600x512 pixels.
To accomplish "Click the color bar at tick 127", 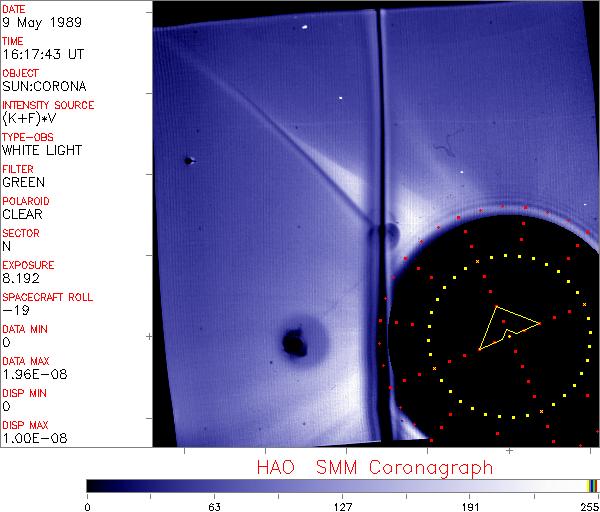I will point(342,485).
